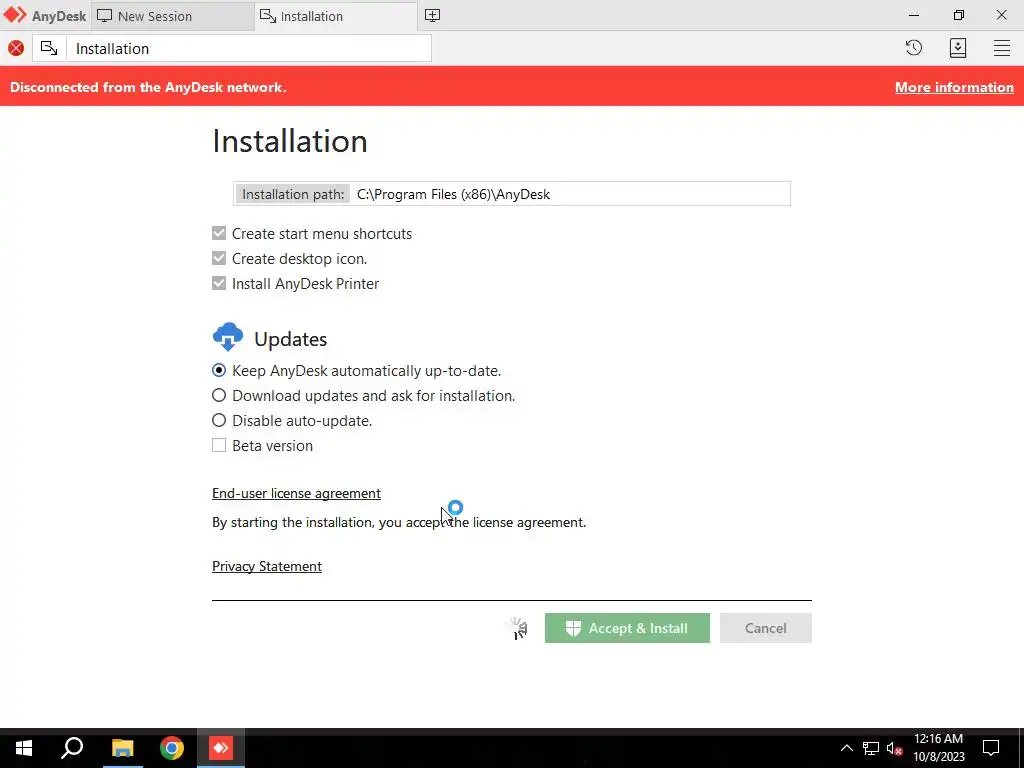Viewport: 1024px width, 768px height.
Task: Minimize the AnyDesk window
Action: tap(914, 15)
